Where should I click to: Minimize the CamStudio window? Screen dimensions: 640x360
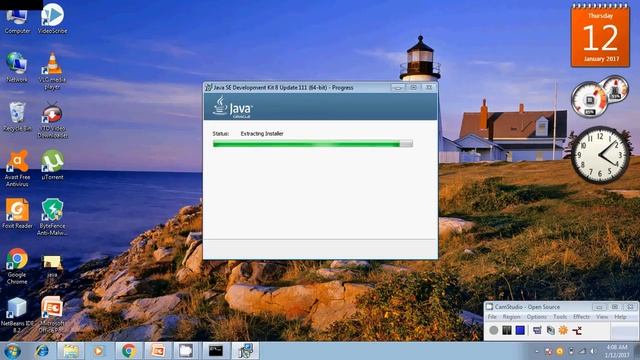[599, 307]
